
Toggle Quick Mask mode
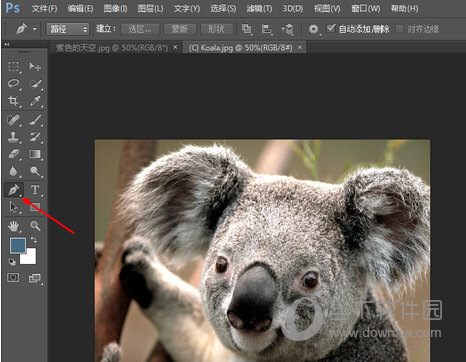point(13,277)
